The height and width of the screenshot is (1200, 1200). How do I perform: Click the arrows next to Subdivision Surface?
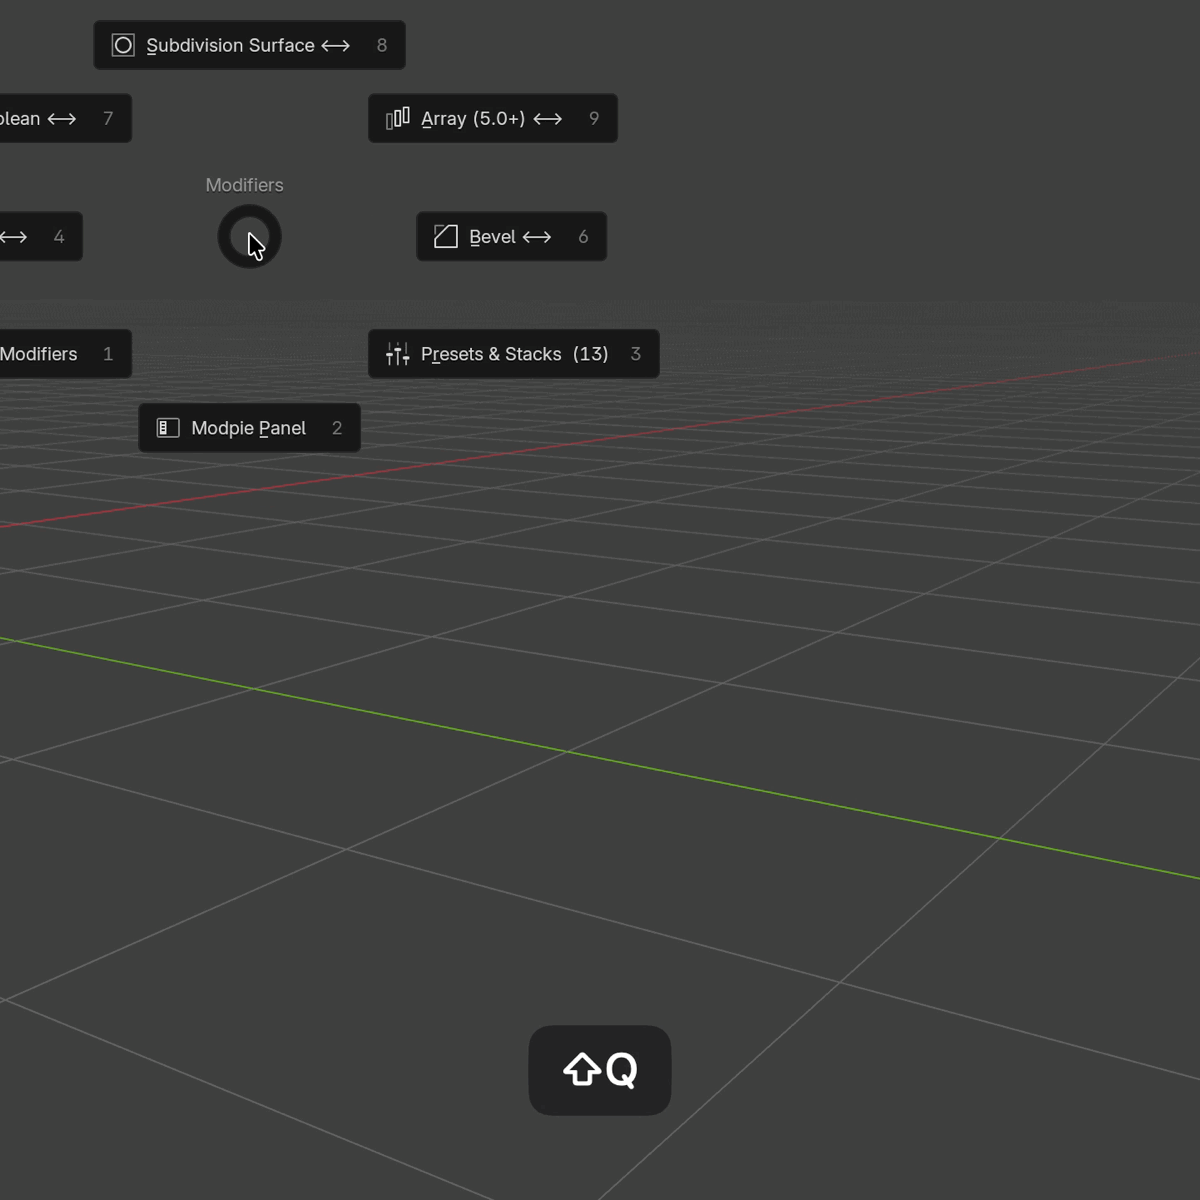[x=335, y=45]
